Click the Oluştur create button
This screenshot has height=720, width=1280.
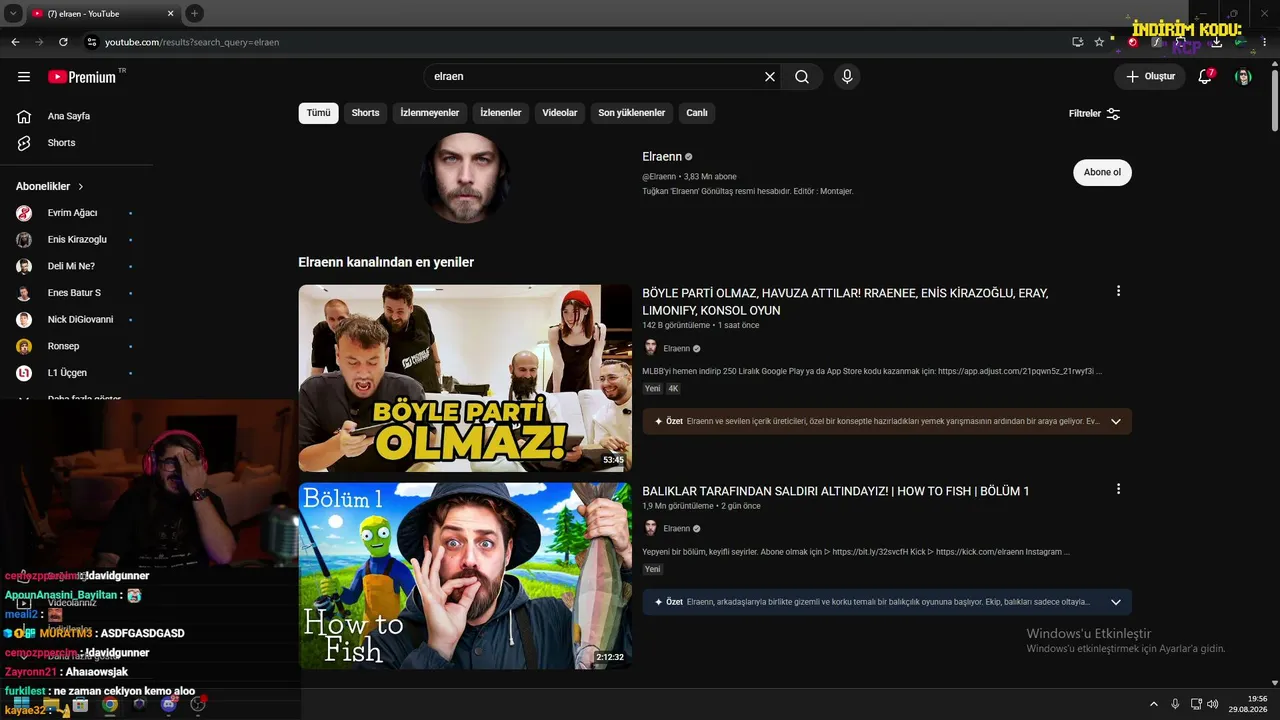1150,77
